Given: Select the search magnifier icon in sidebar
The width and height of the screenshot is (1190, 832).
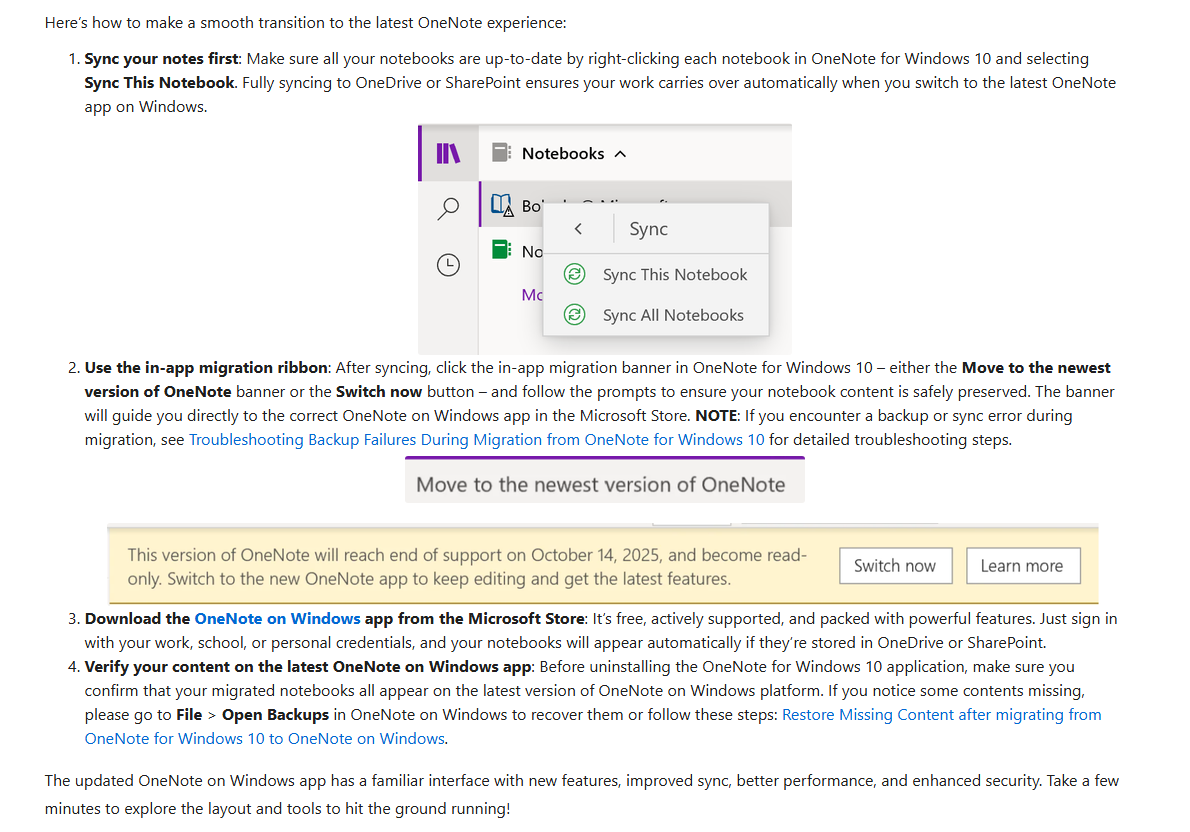Looking at the screenshot, I should (449, 208).
